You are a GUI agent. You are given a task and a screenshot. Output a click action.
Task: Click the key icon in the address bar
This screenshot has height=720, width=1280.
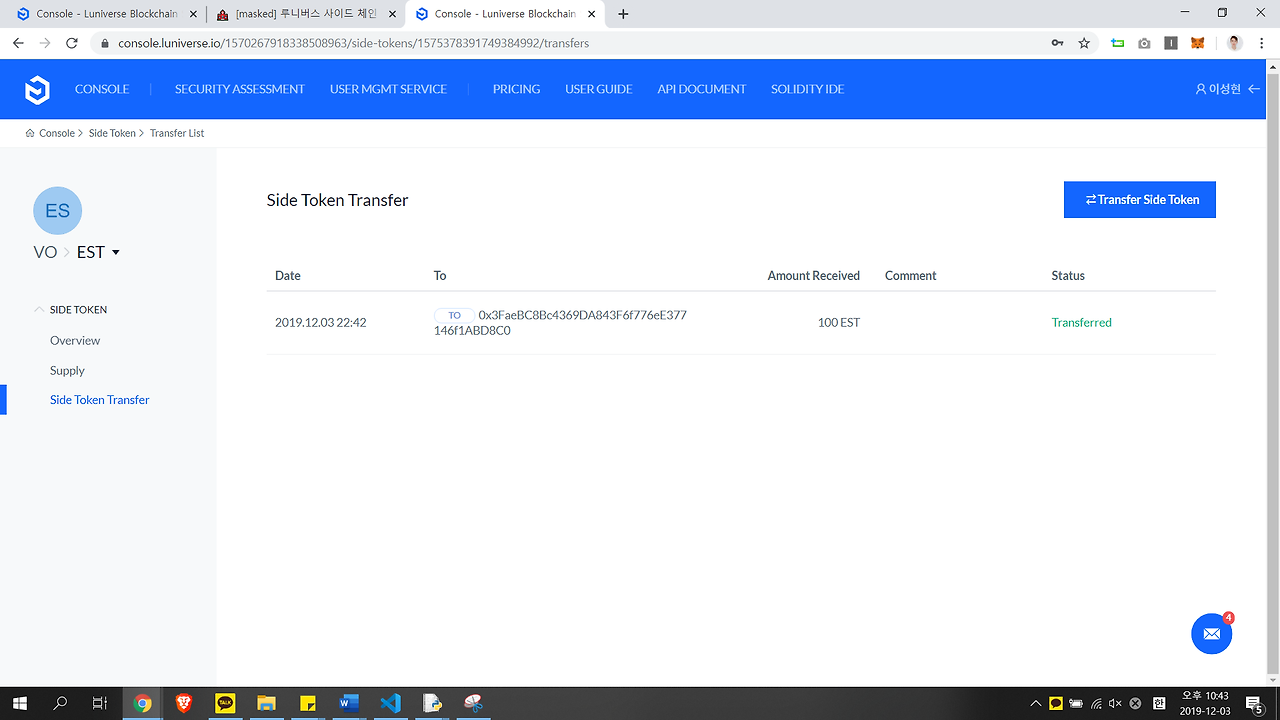[x=1057, y=43]
